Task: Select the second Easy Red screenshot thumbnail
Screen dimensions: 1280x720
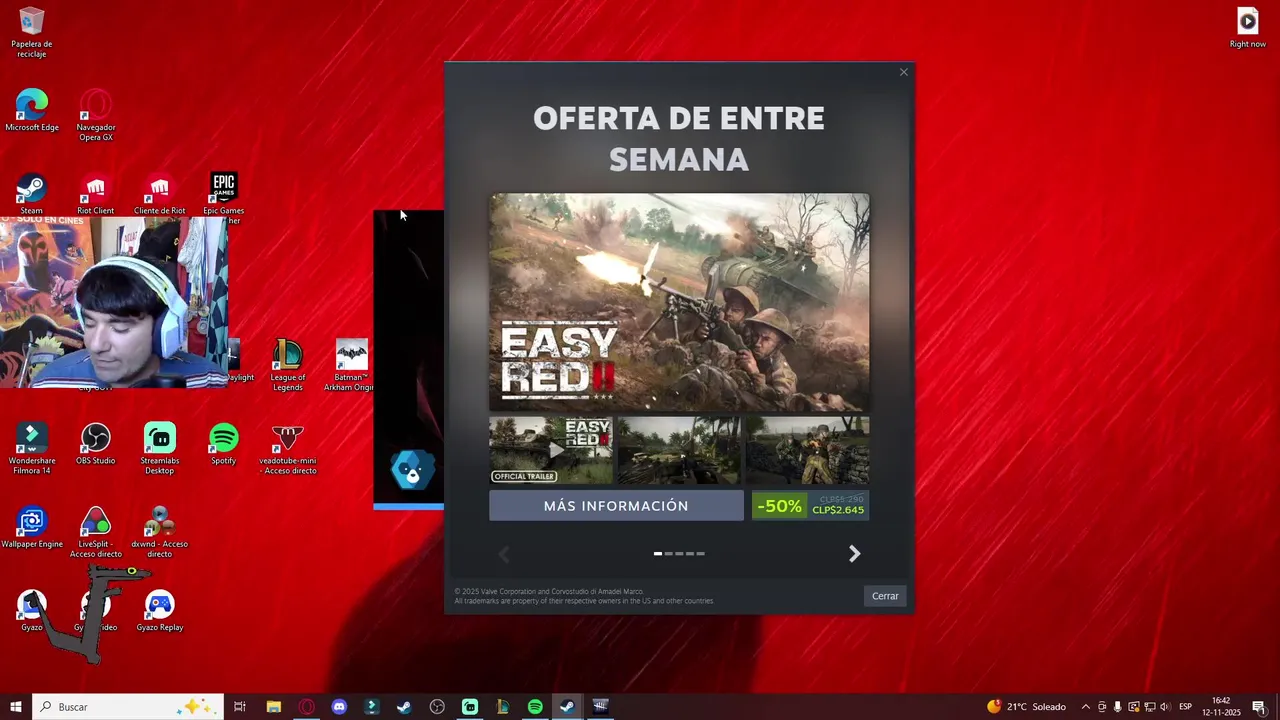Action: click(x=679, y=451)
